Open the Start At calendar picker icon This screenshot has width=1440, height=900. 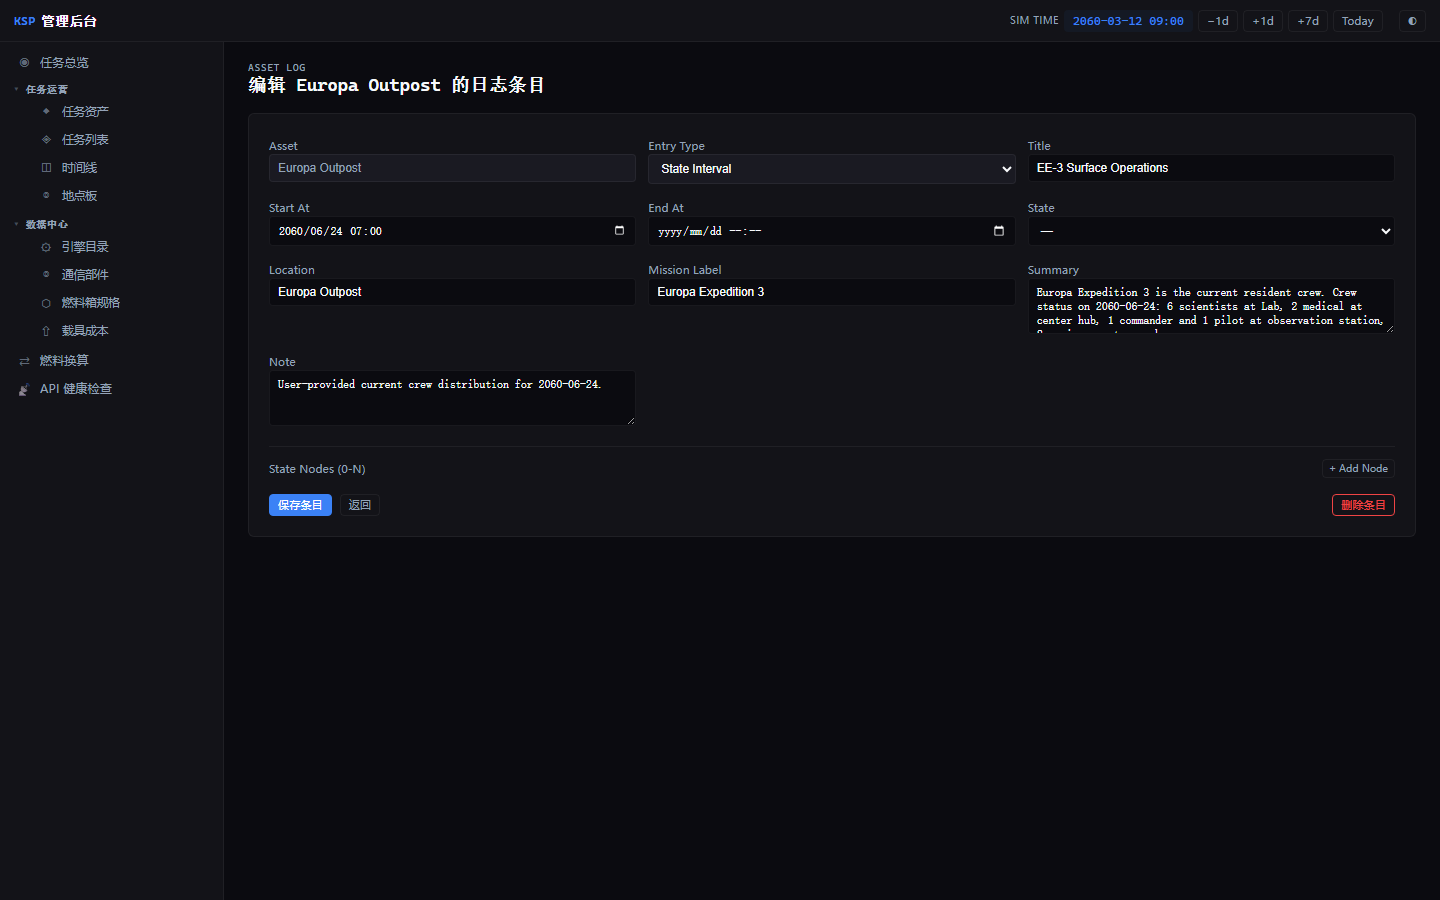pyautogui.click(x=619, y=231)
